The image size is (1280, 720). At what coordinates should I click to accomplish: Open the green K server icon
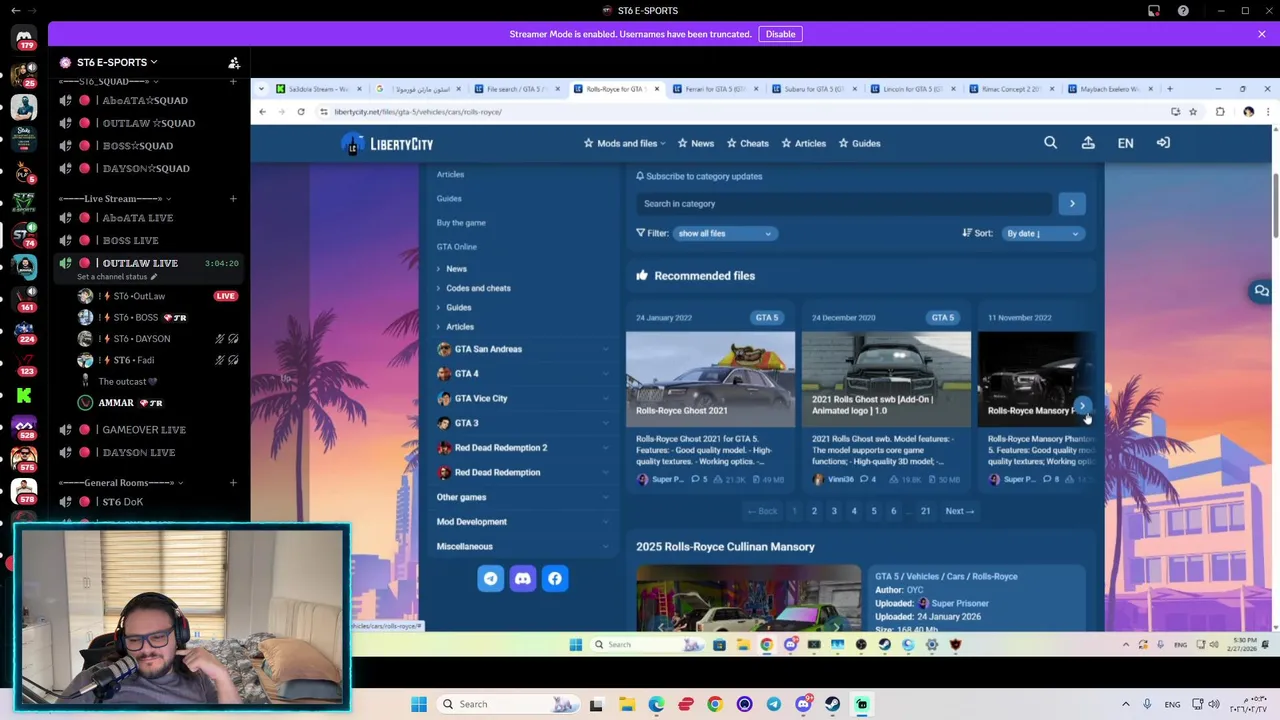click(24, 396)
